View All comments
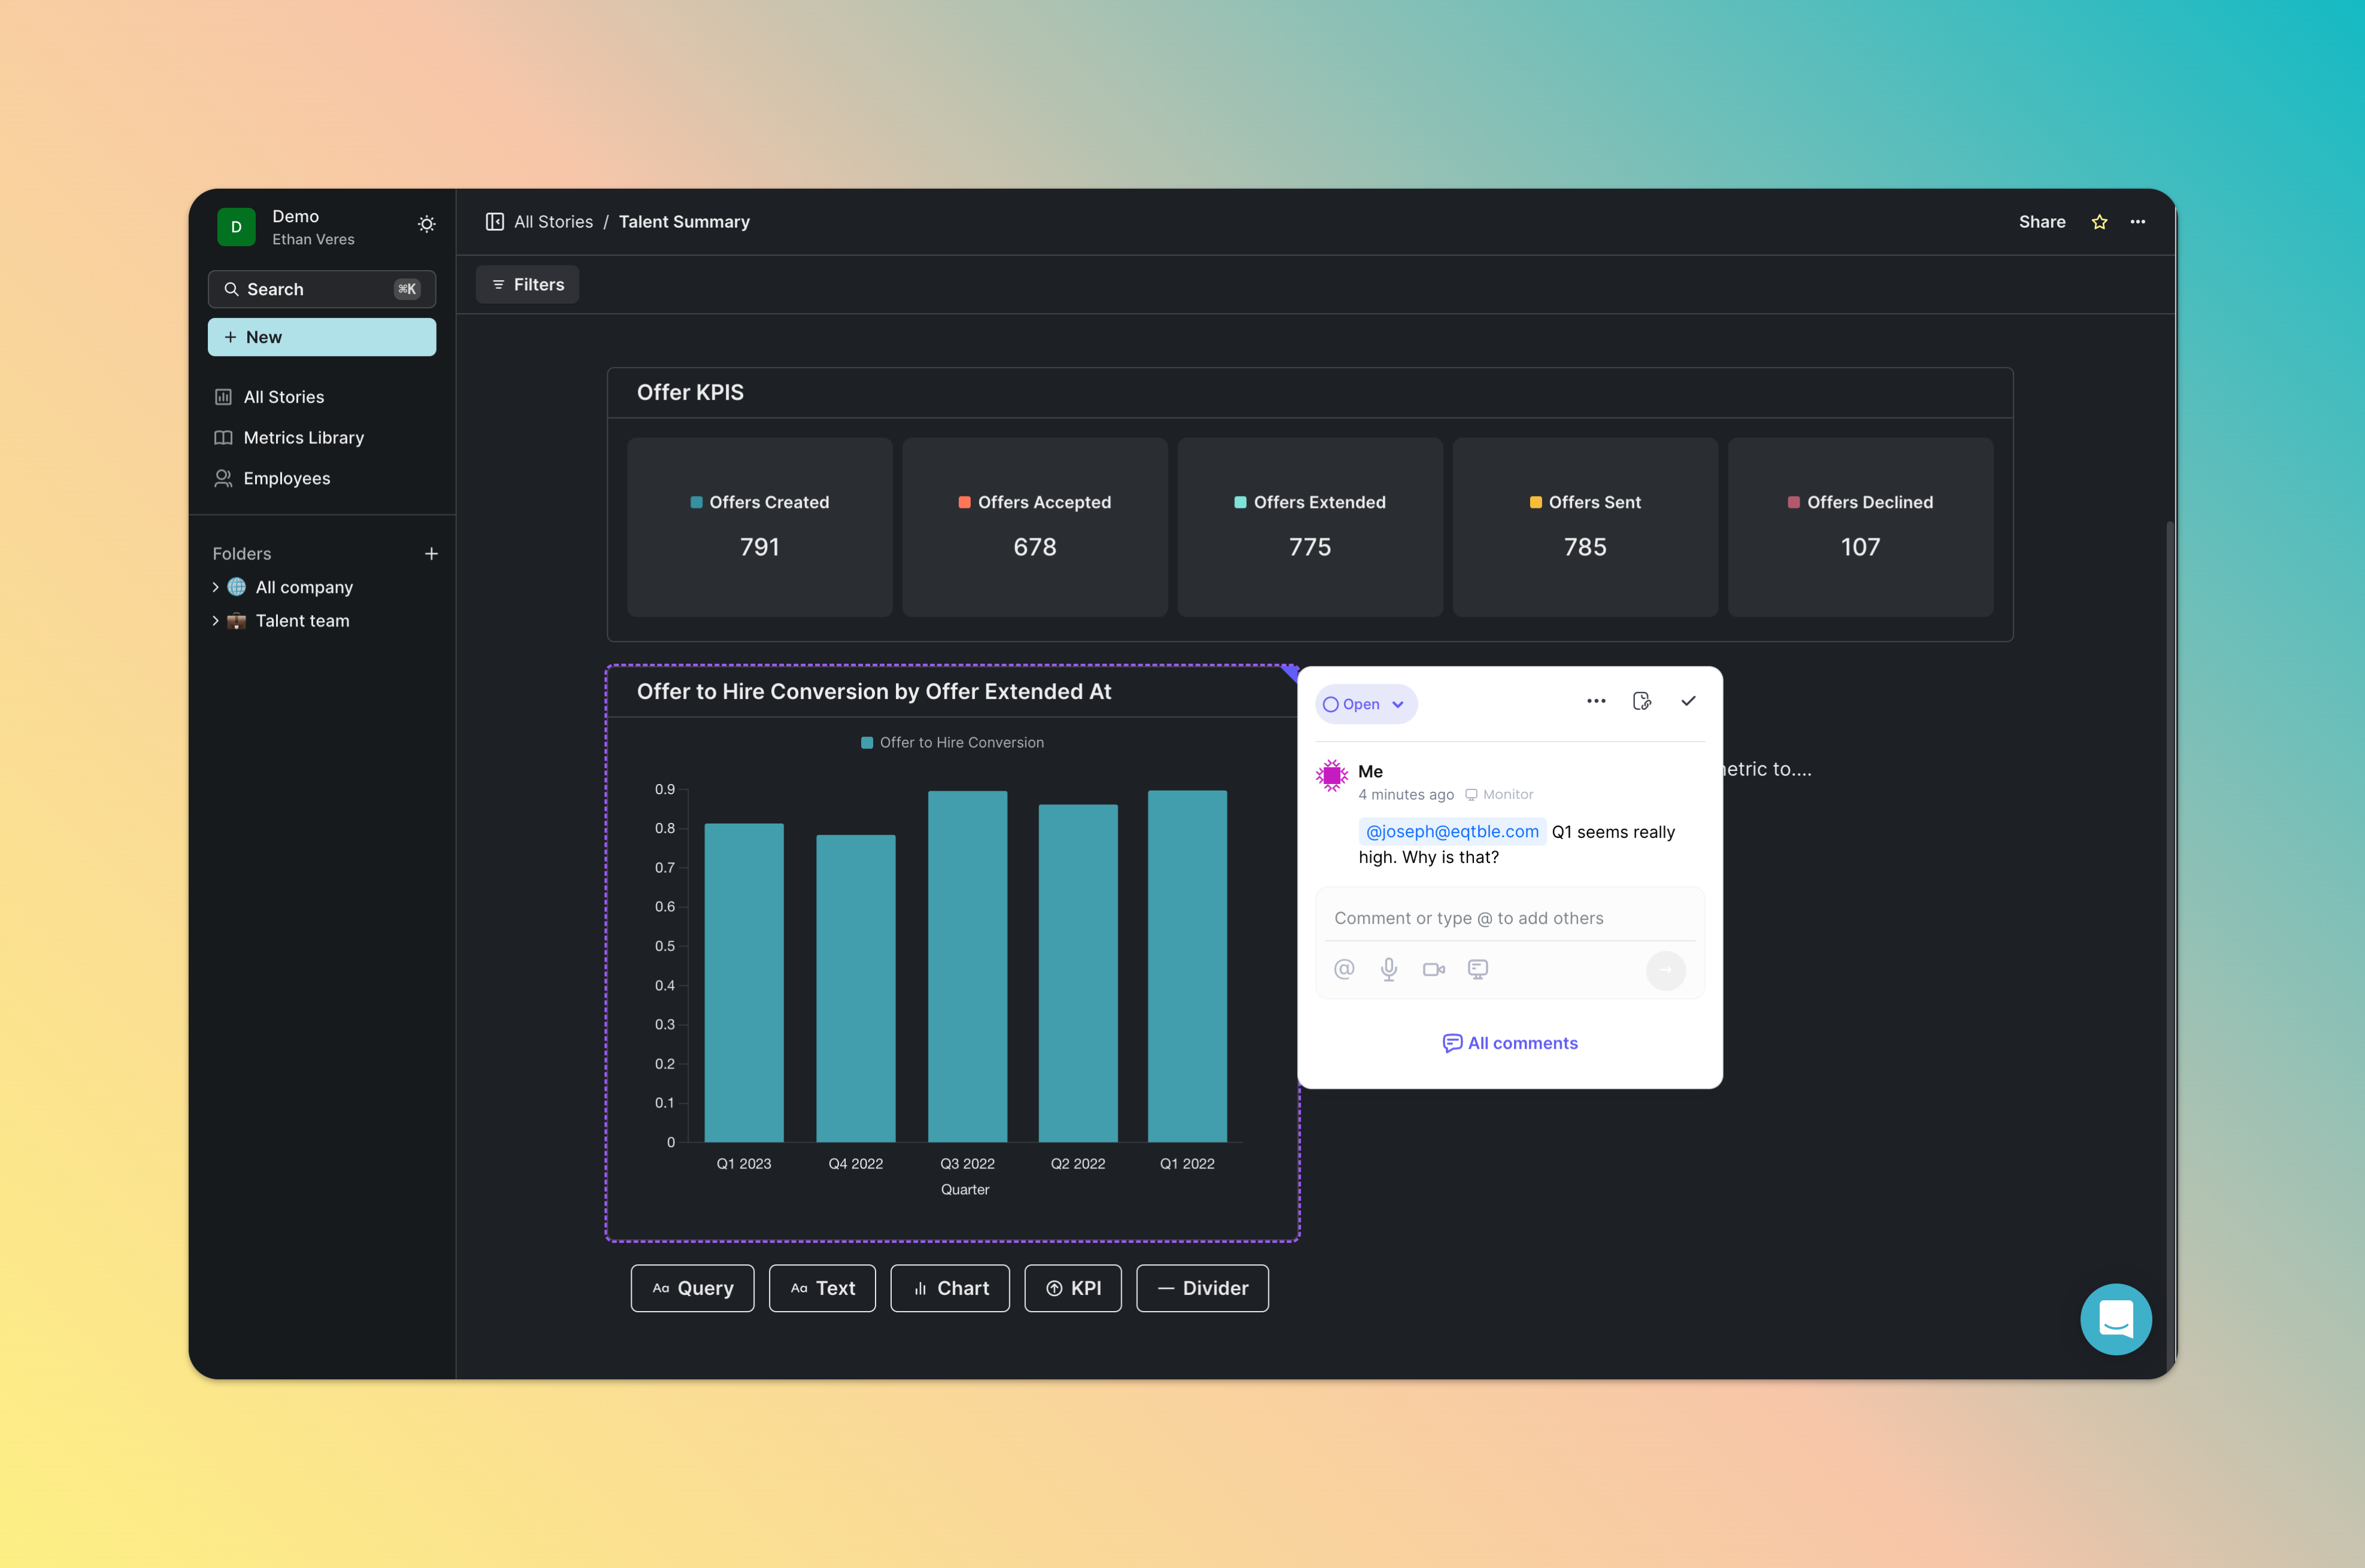This screenshot has height=1568, width=2365. tap(1510, 1043)
